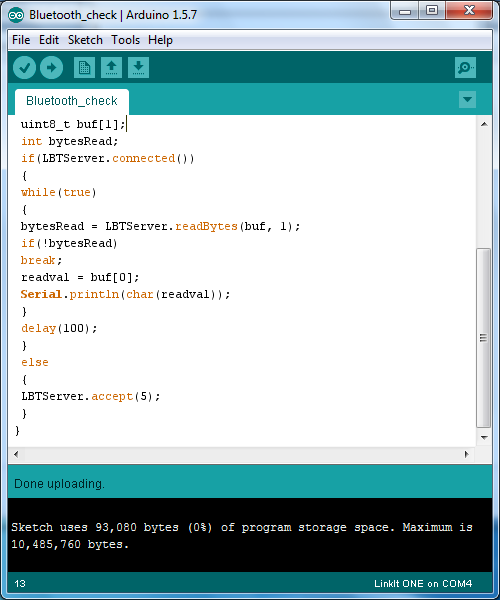The width and height of the screenshot is (500, 600).
Task: Click the Verify checkmark button
Action: click(24, 68)
